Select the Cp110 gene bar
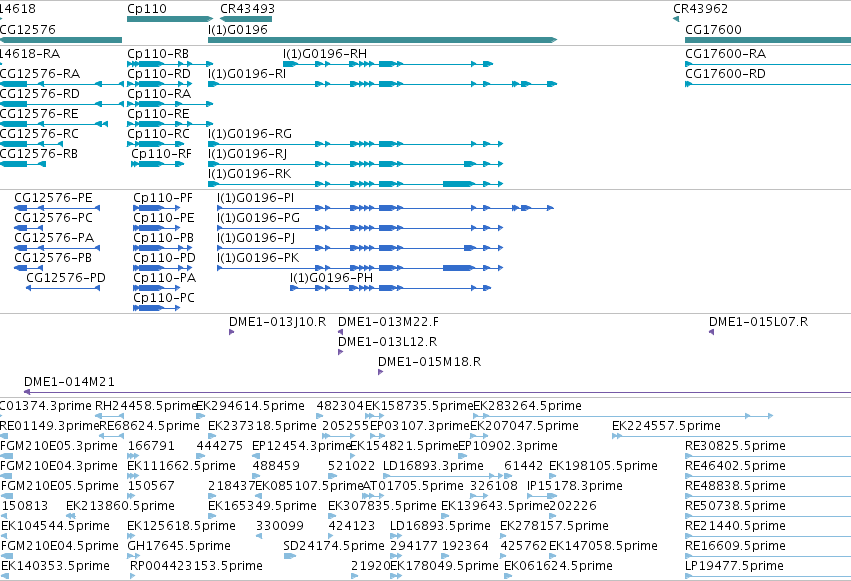 pyautogui.click(x=170, y=19)
